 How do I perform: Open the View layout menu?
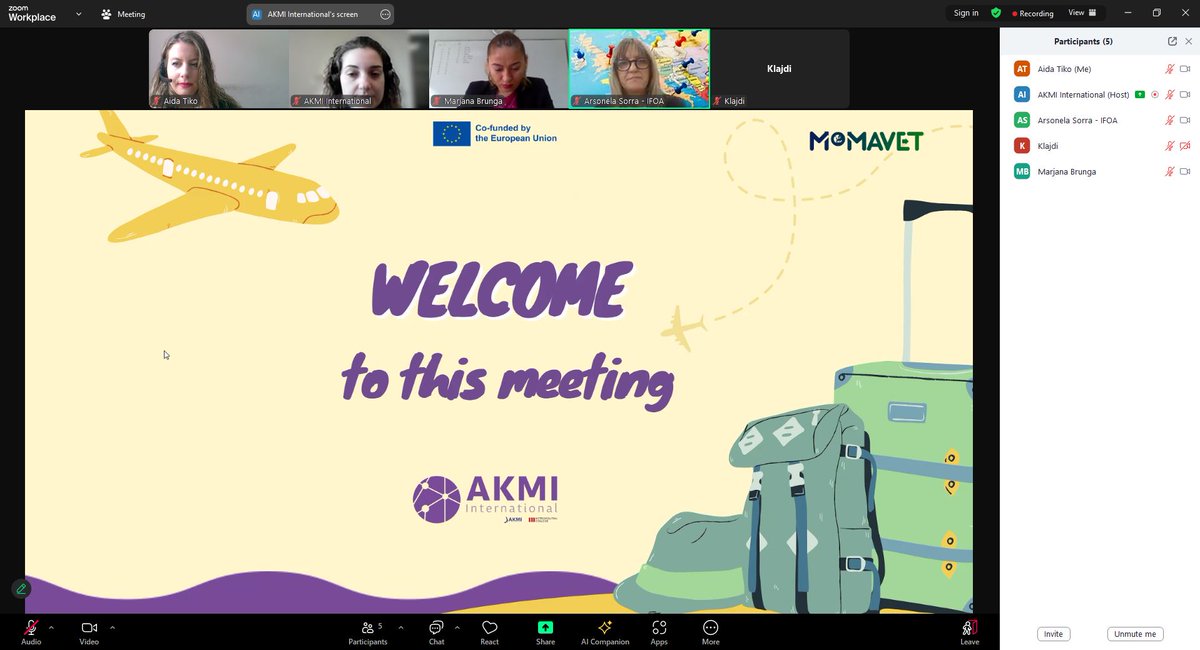[x=1082, y=13]
